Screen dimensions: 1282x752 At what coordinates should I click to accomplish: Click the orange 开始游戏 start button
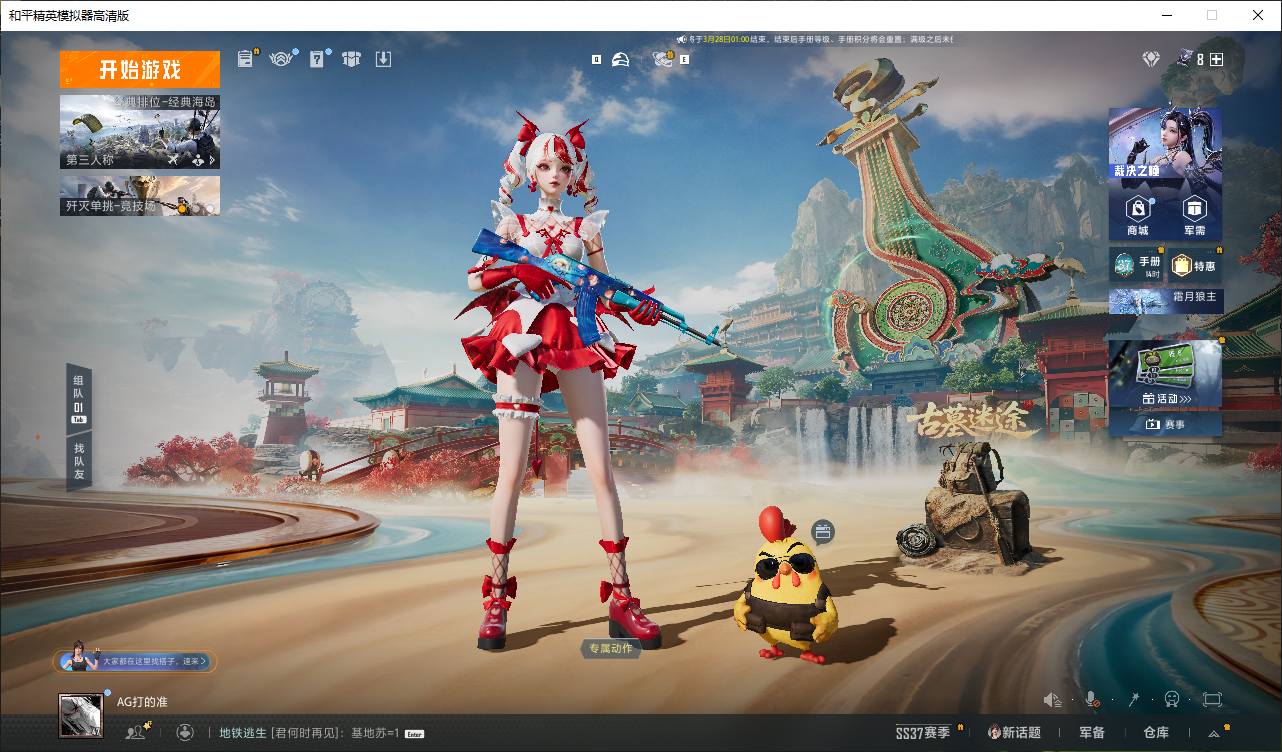pyautogui.click(x=140, y=70)
